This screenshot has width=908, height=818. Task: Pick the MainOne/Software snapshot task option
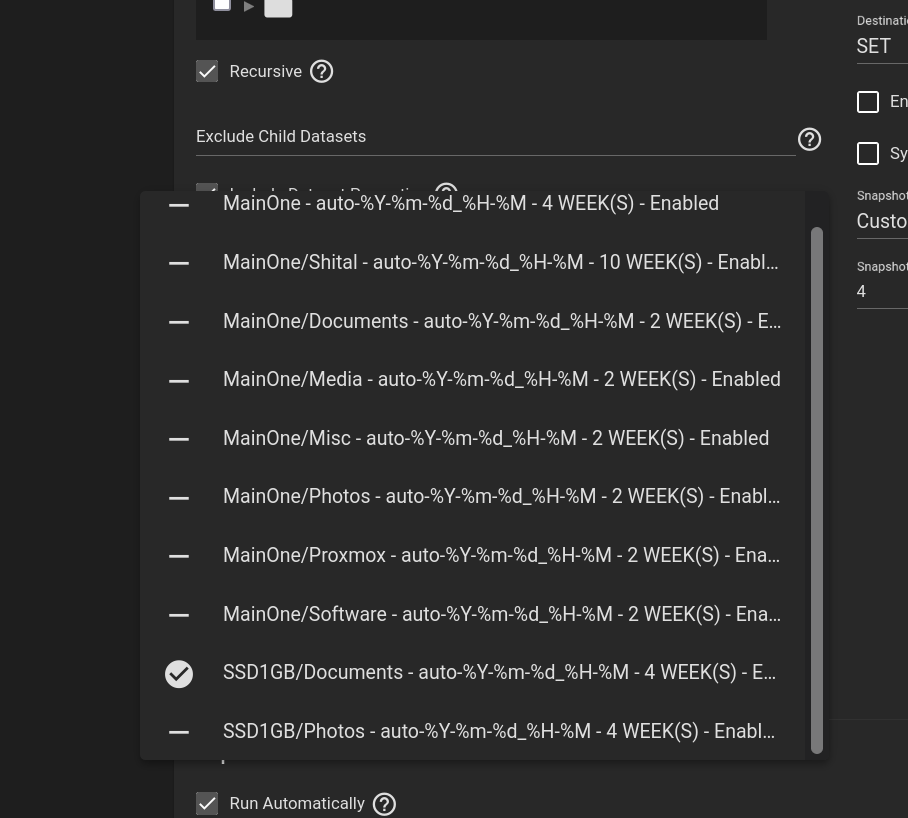click(x=501, y=615)
